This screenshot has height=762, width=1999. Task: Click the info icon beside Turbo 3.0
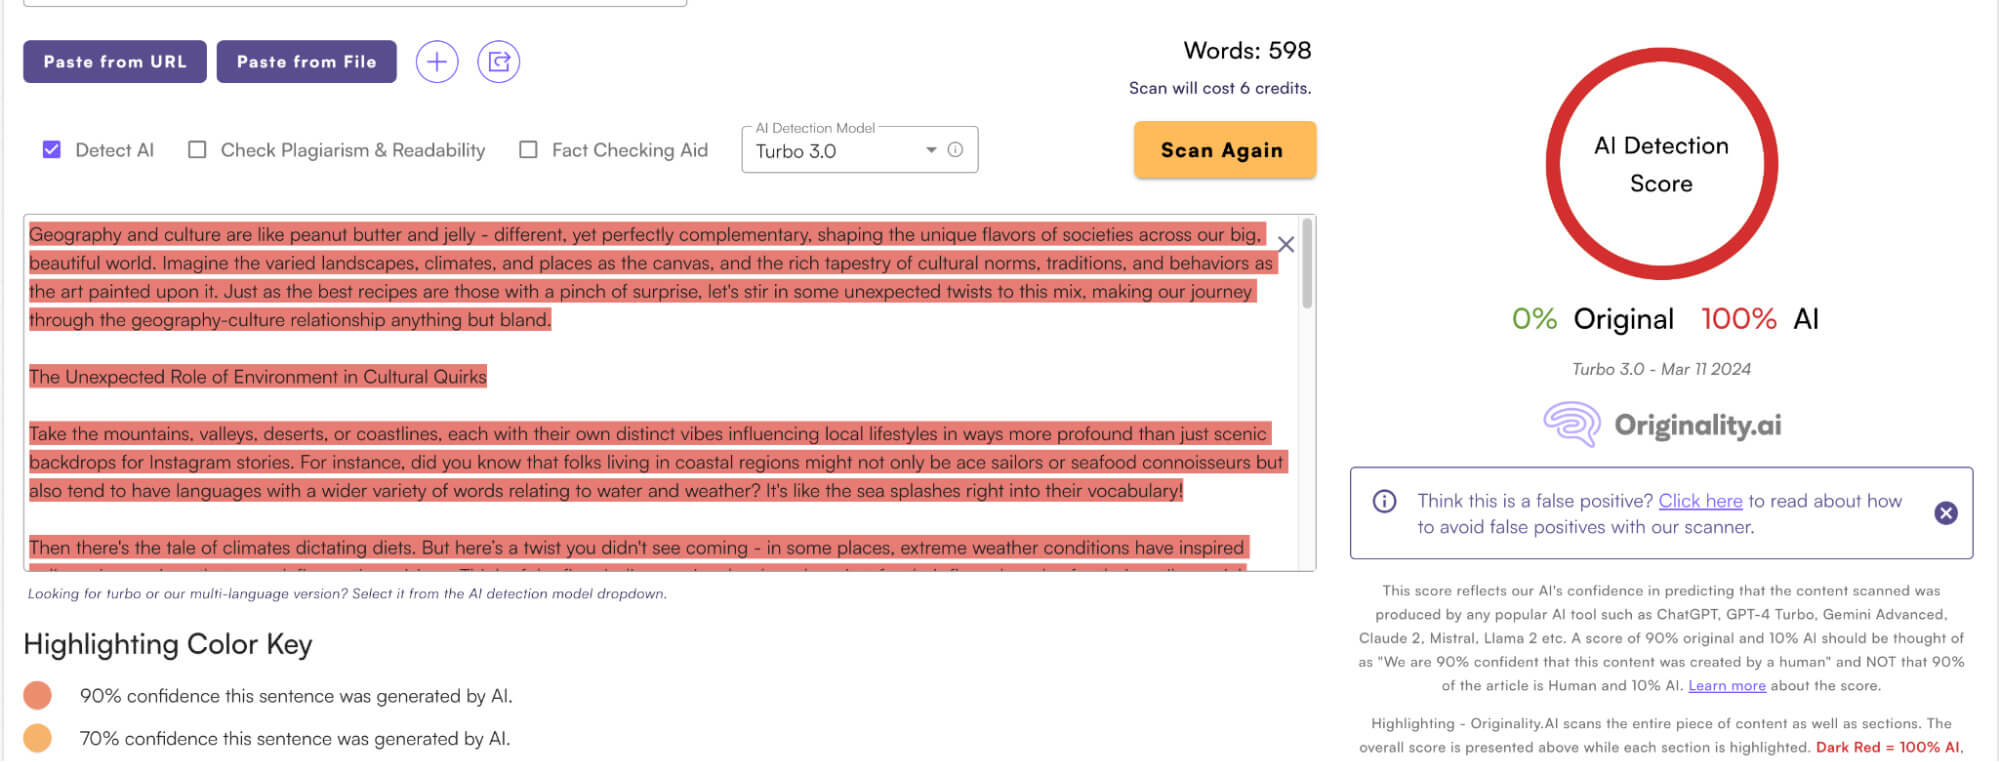point(955,150)
